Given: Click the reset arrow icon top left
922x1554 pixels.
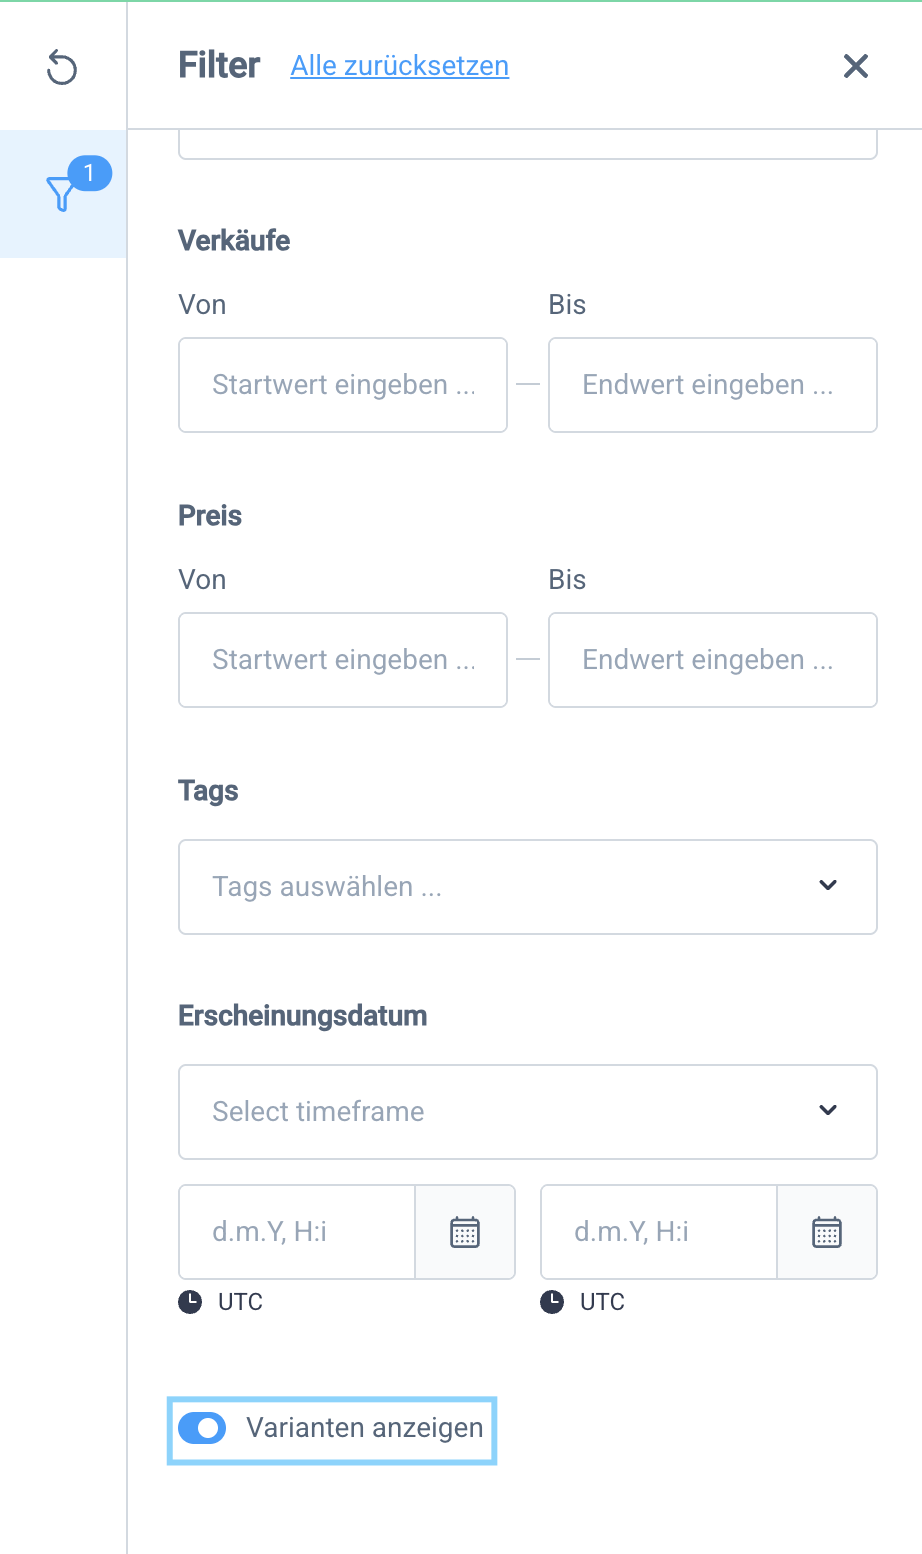Looking at the screenshot, I should pos(62,68).
